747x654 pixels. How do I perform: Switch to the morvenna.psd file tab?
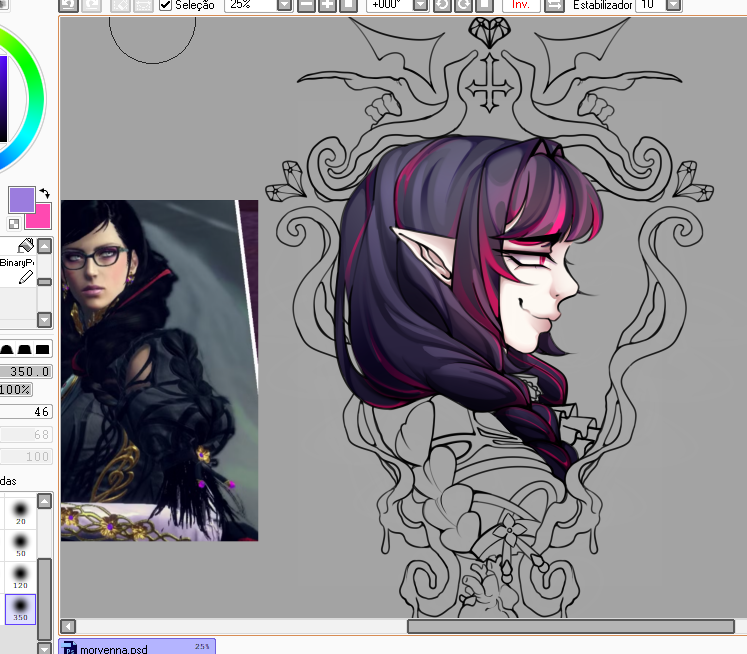[137, 647]
